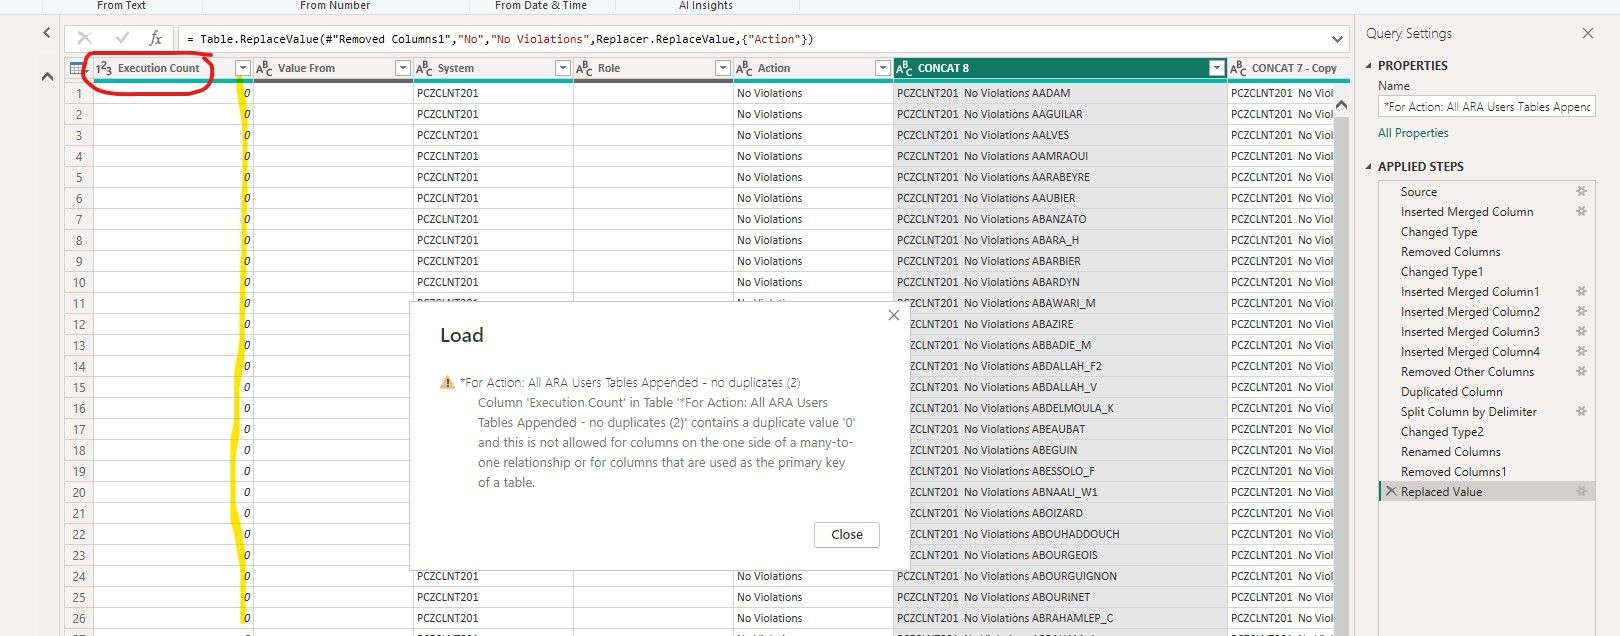This screenshot has width=1620, height=636.
Task: Click the Close button in Load dialog
Action: [x=847, y=534]
